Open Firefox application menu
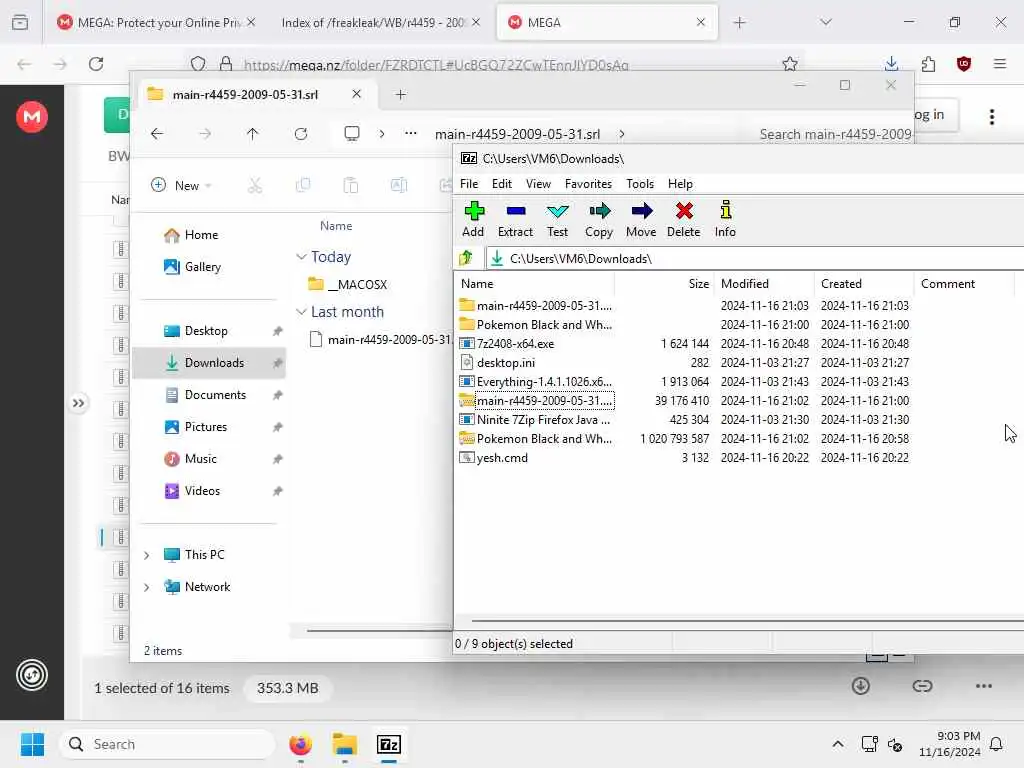This screenshot has width=1024, height=768. 1000,64
